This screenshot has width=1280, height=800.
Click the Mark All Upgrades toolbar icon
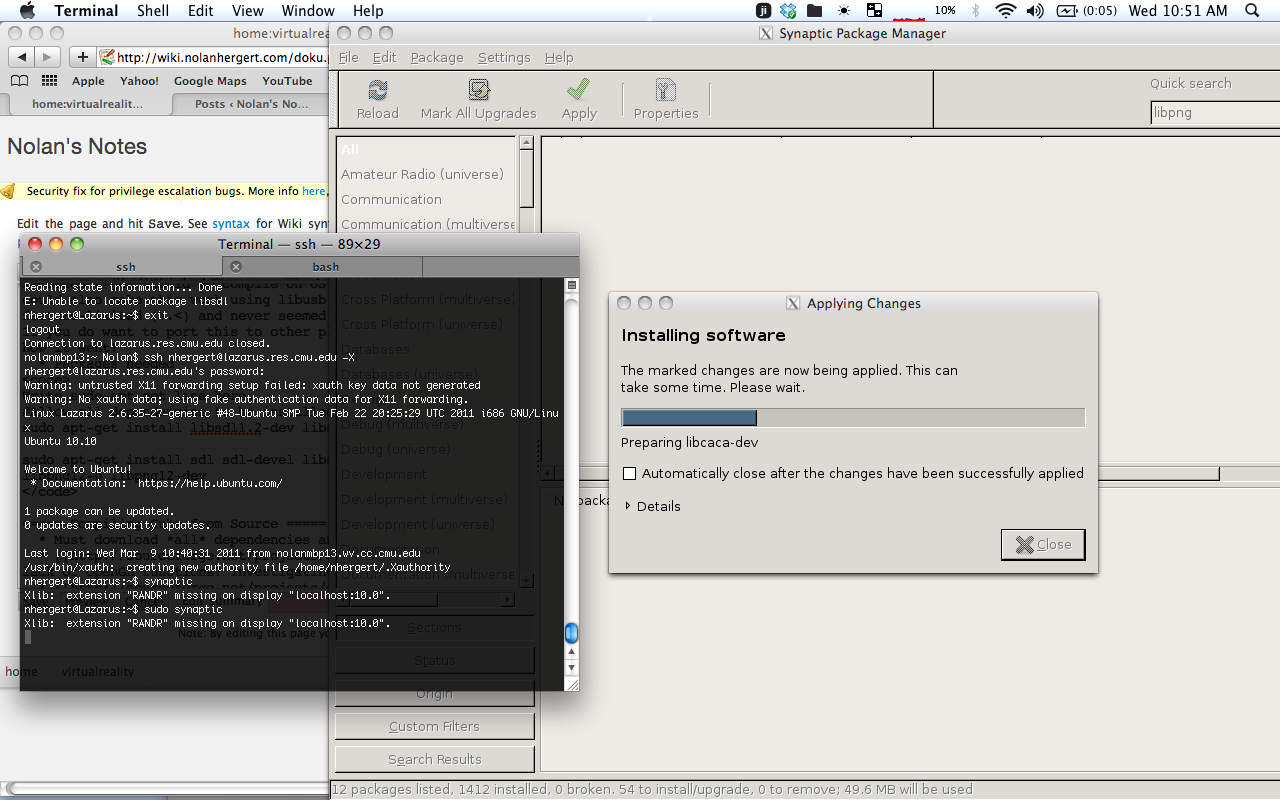[x=479, y=91]
